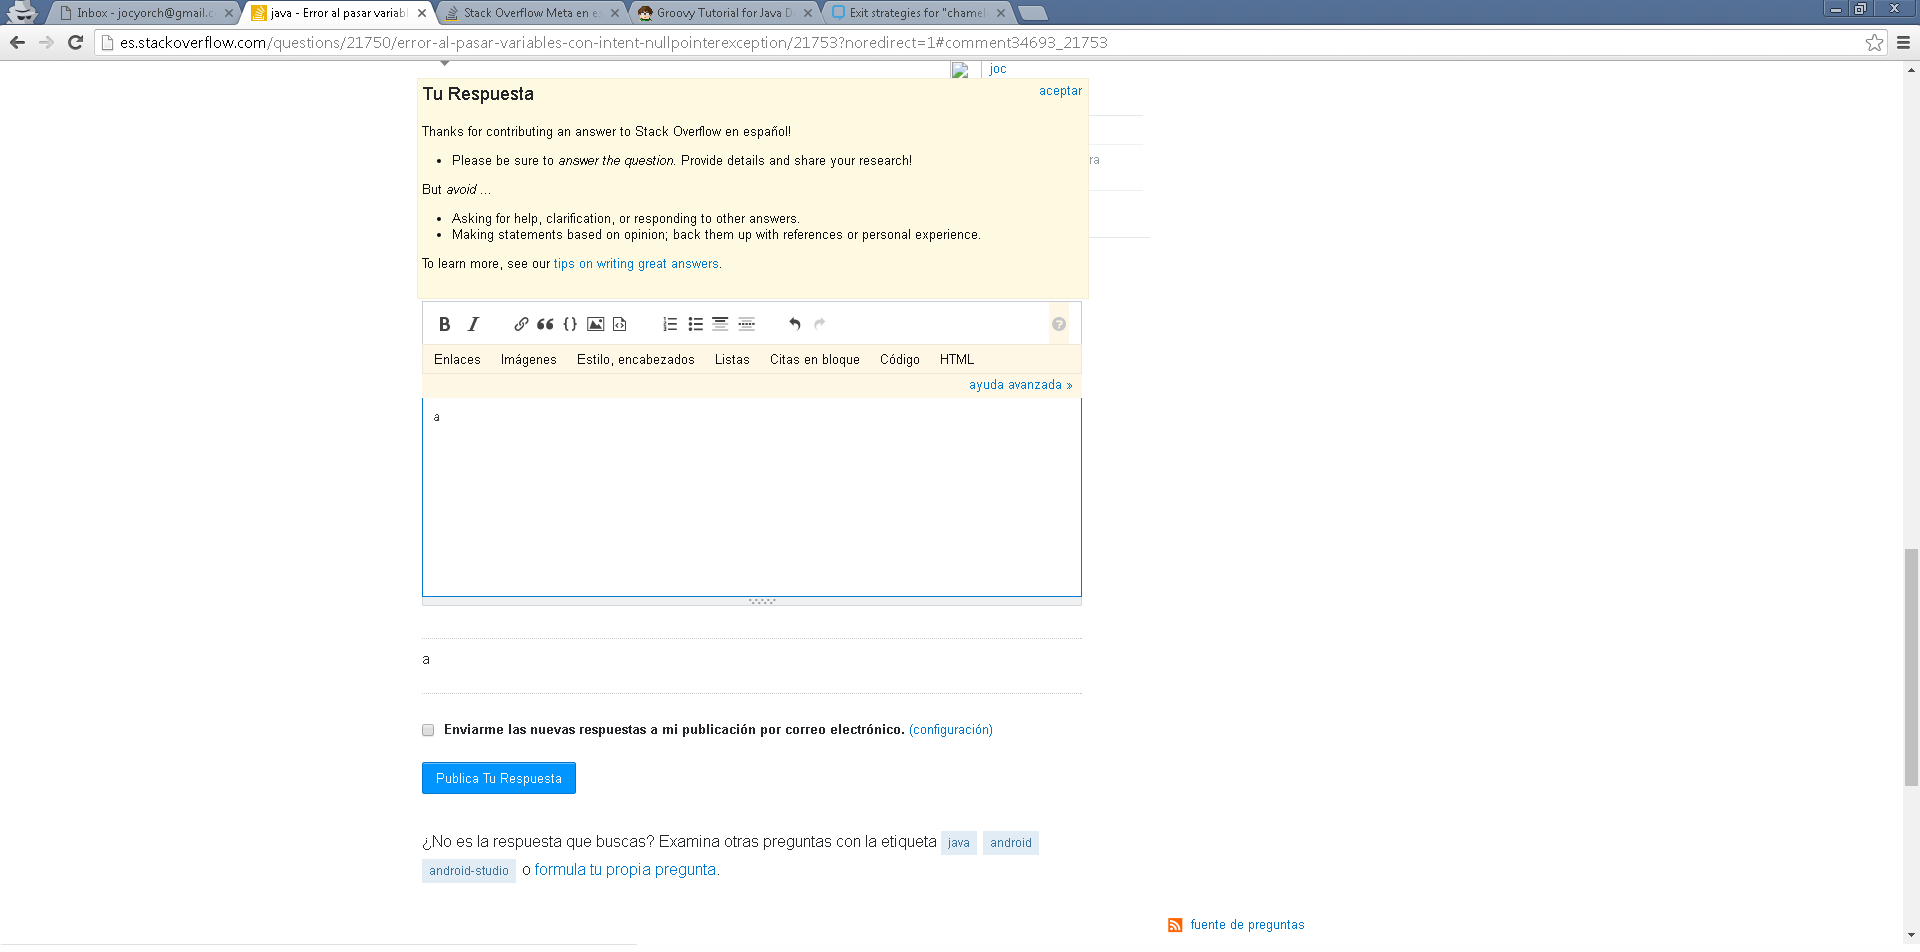Viewport: 1920px width, 952px height.
Task: Click scrollbar down arrow
Action: pos(1911,935)
